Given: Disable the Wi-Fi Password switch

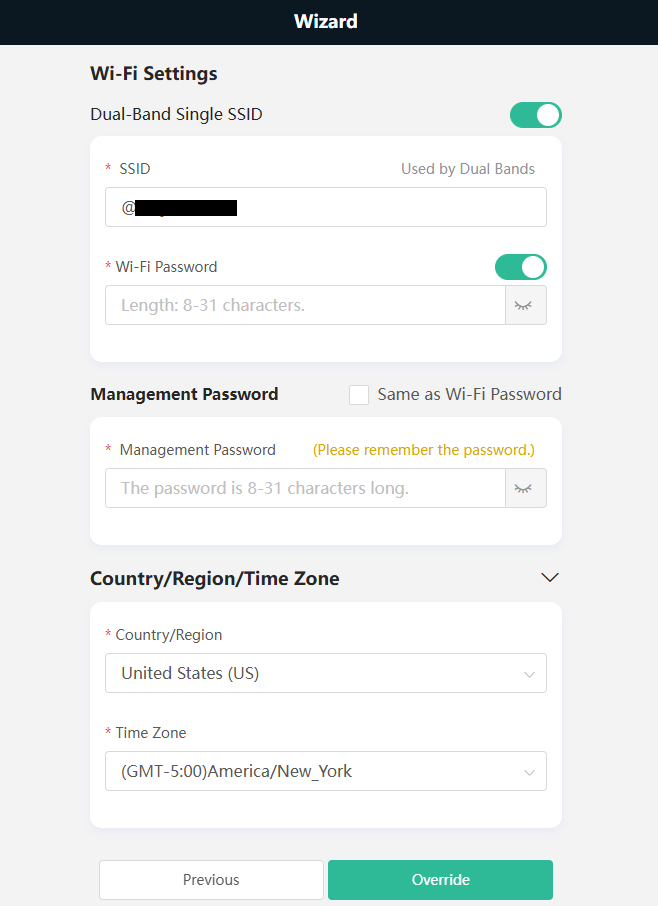Looking at the screenshot, I should [521, 267].
